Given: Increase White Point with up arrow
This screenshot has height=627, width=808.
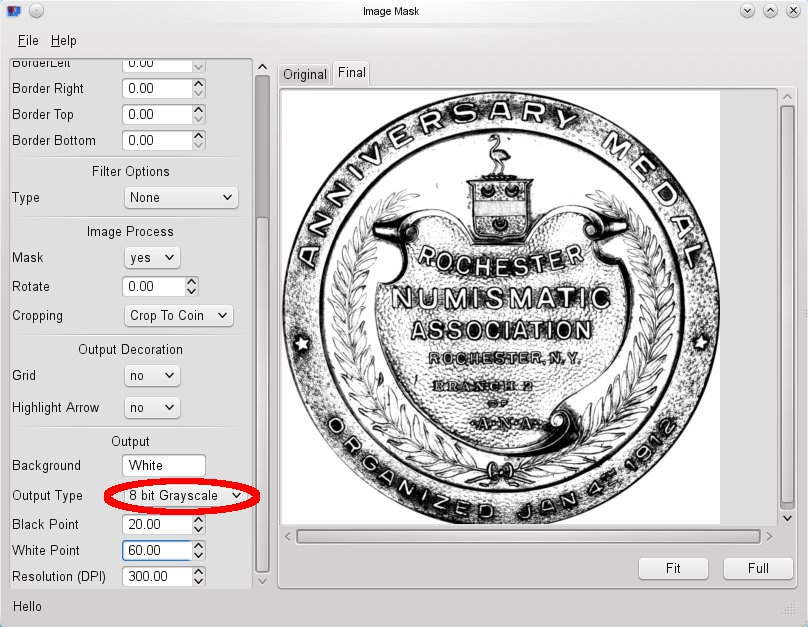Looking at the screenshot, I should (199, 545).
